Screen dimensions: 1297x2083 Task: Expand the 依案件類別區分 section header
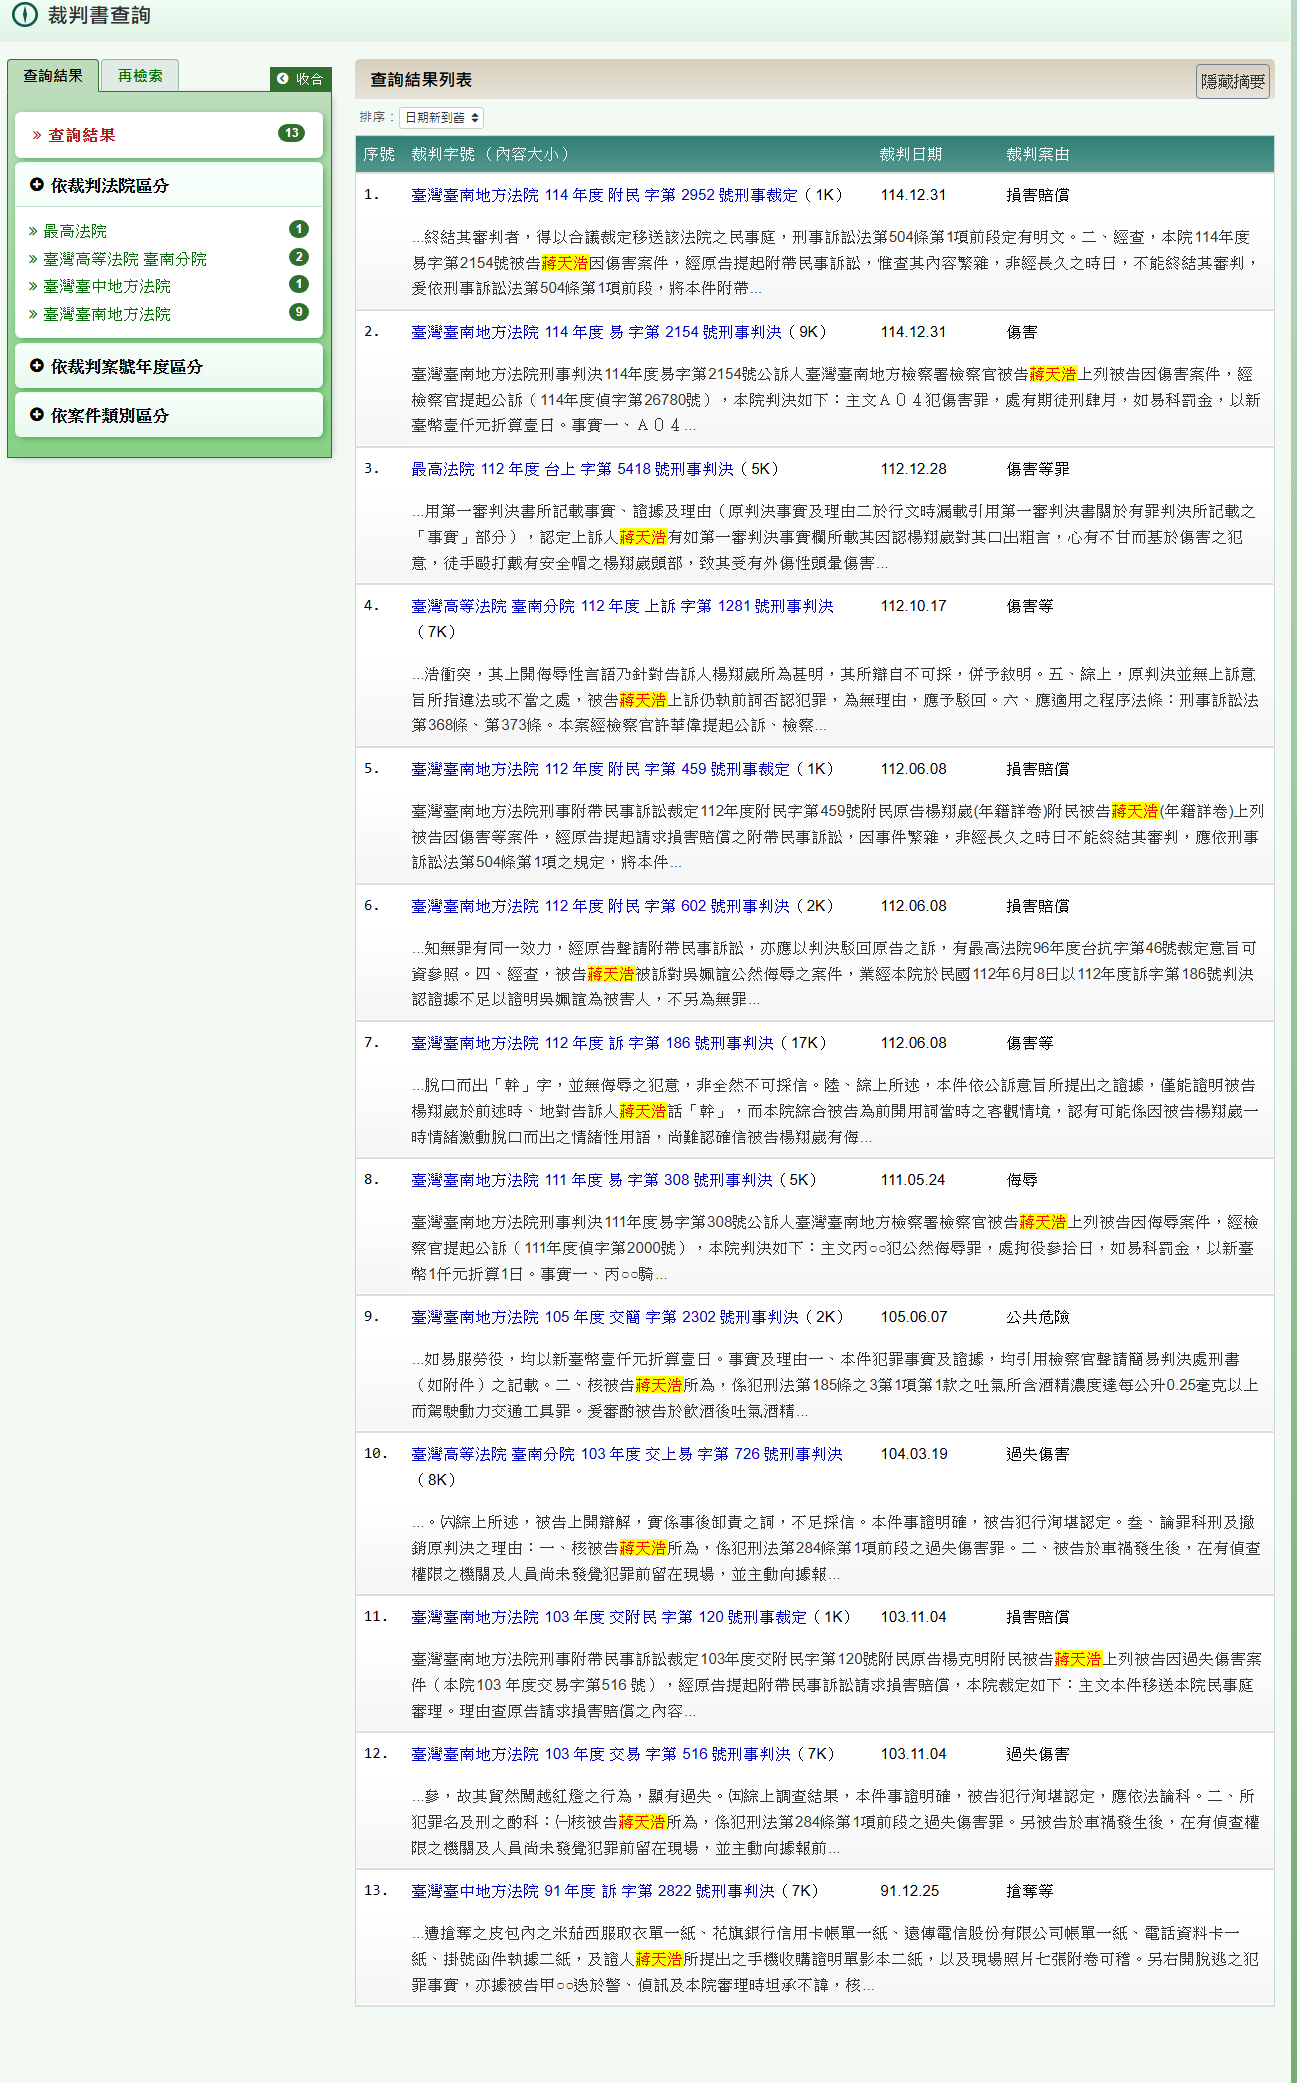pos(110,416)
